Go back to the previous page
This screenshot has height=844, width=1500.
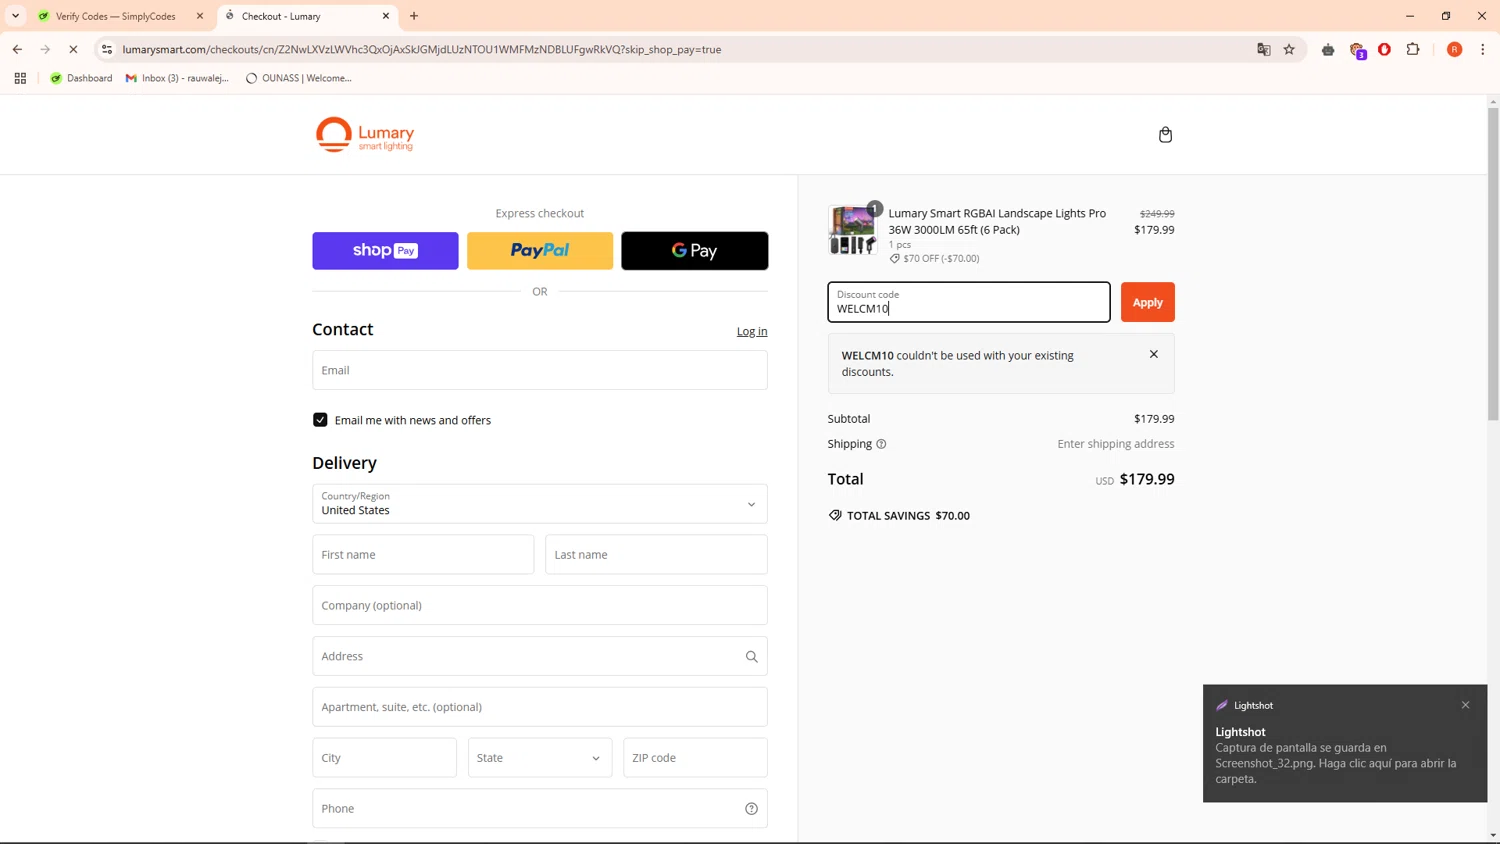click(17, 49)
